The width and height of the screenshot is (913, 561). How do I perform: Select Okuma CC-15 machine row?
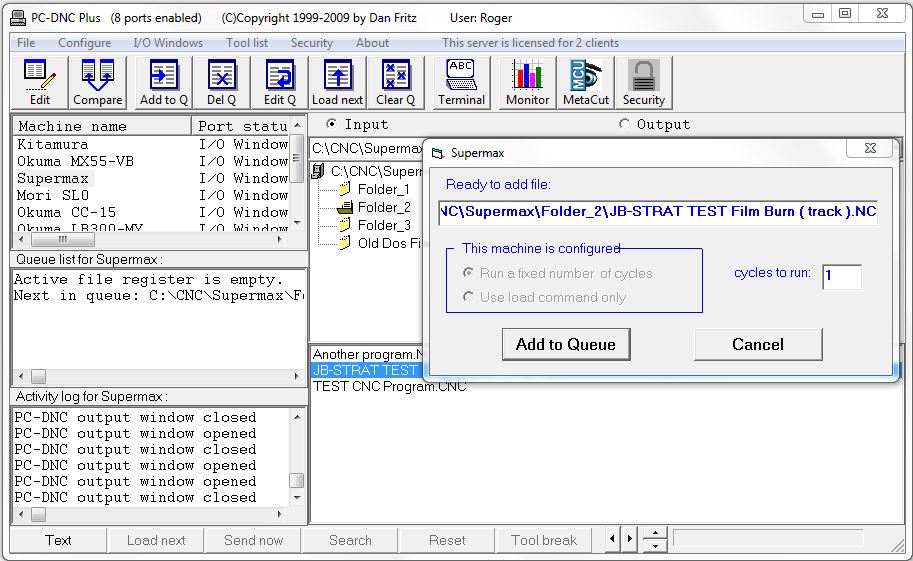click(x=151, y=212)
